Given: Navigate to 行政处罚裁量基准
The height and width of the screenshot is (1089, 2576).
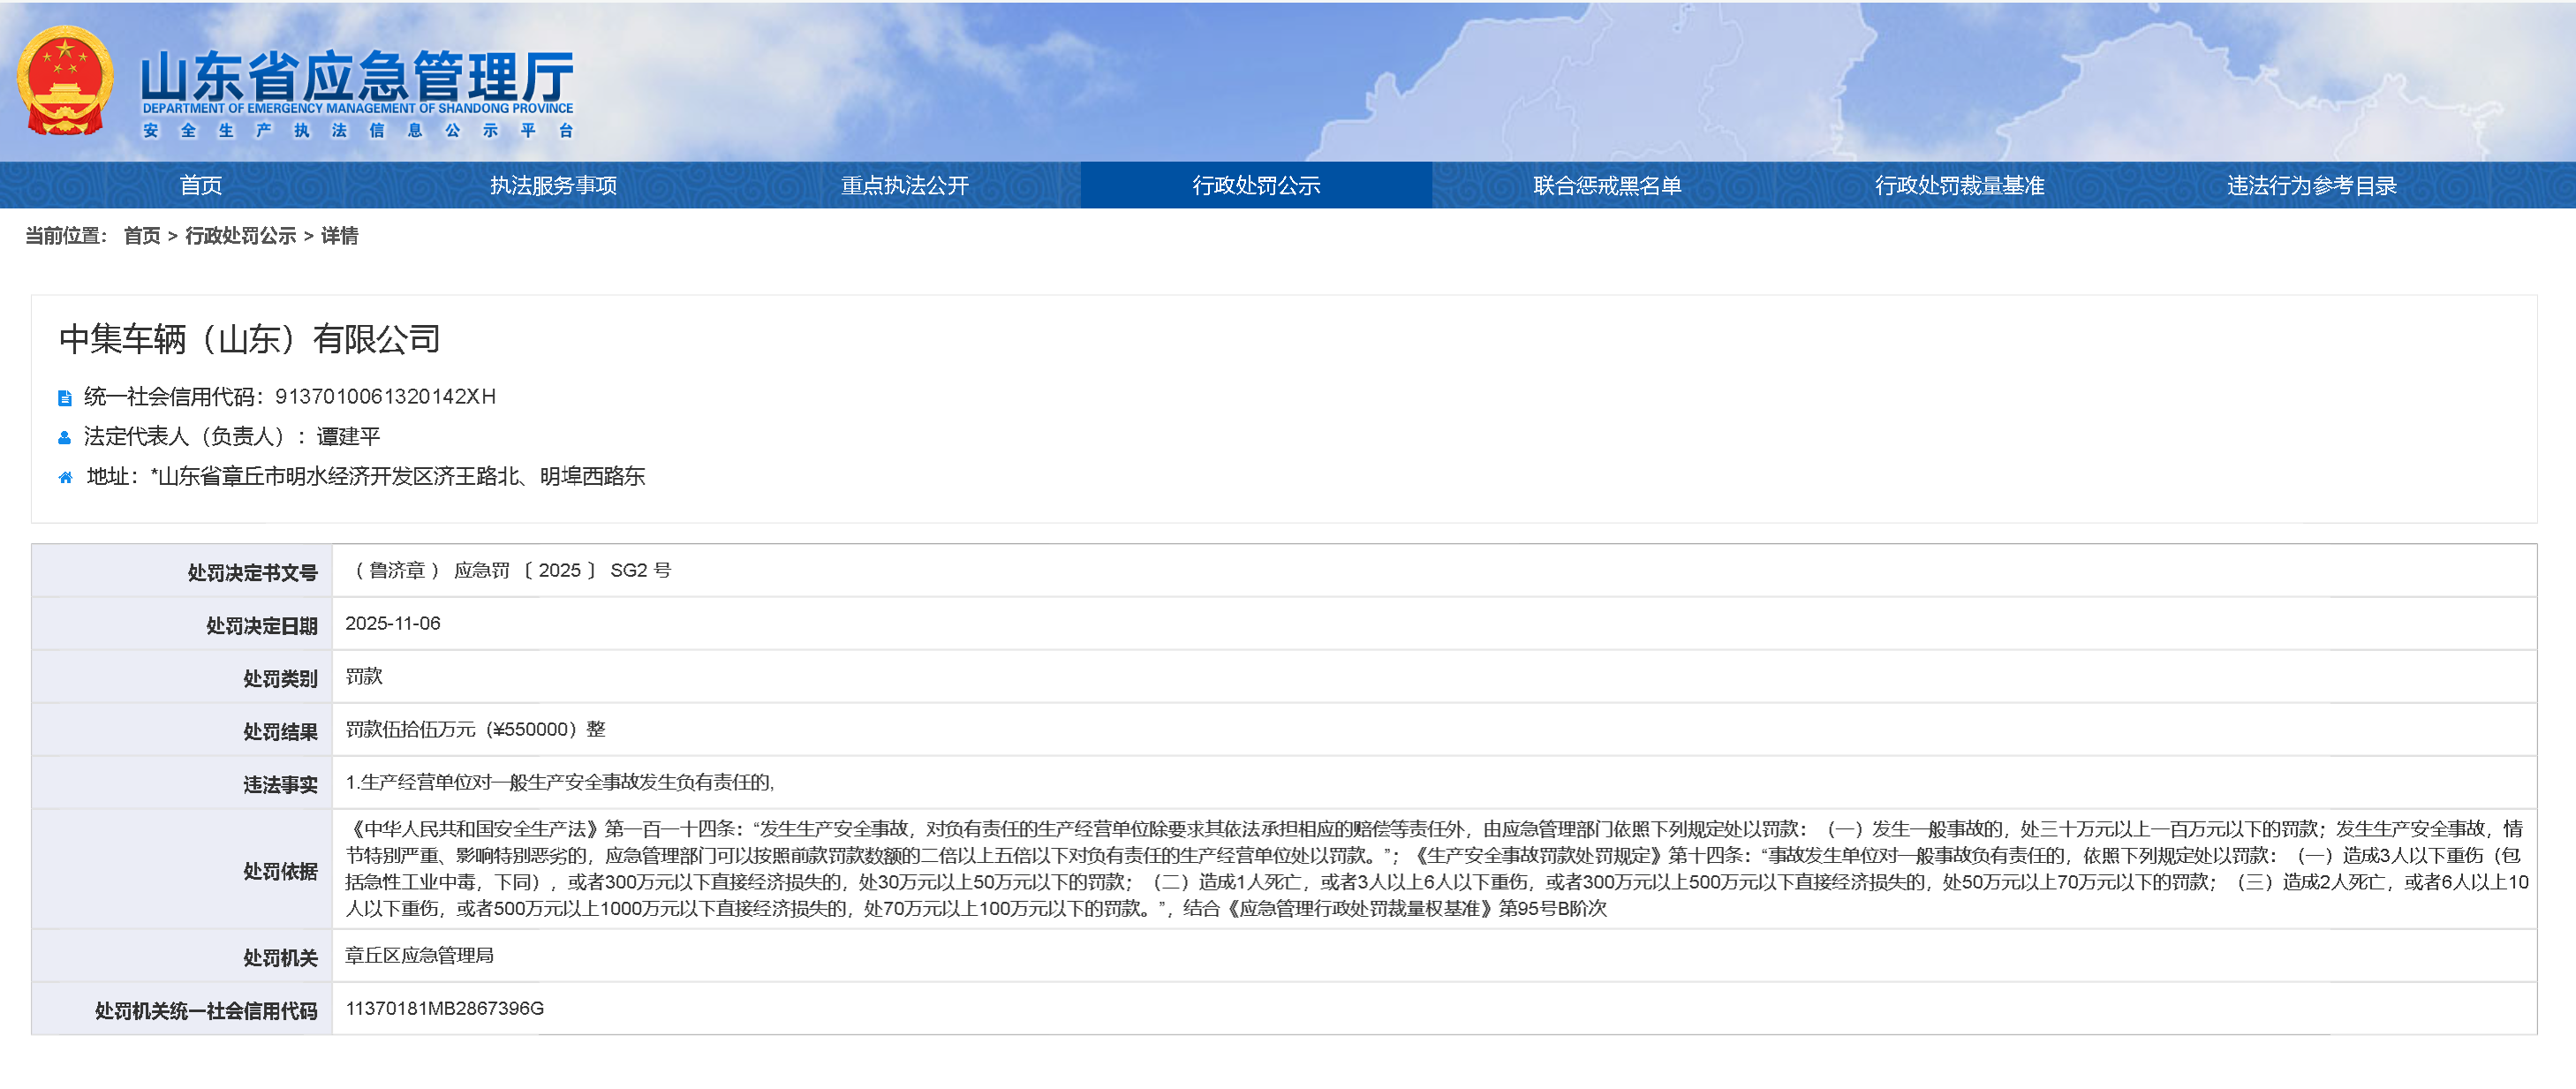Looking at the screenshot, I should 1959,185.
